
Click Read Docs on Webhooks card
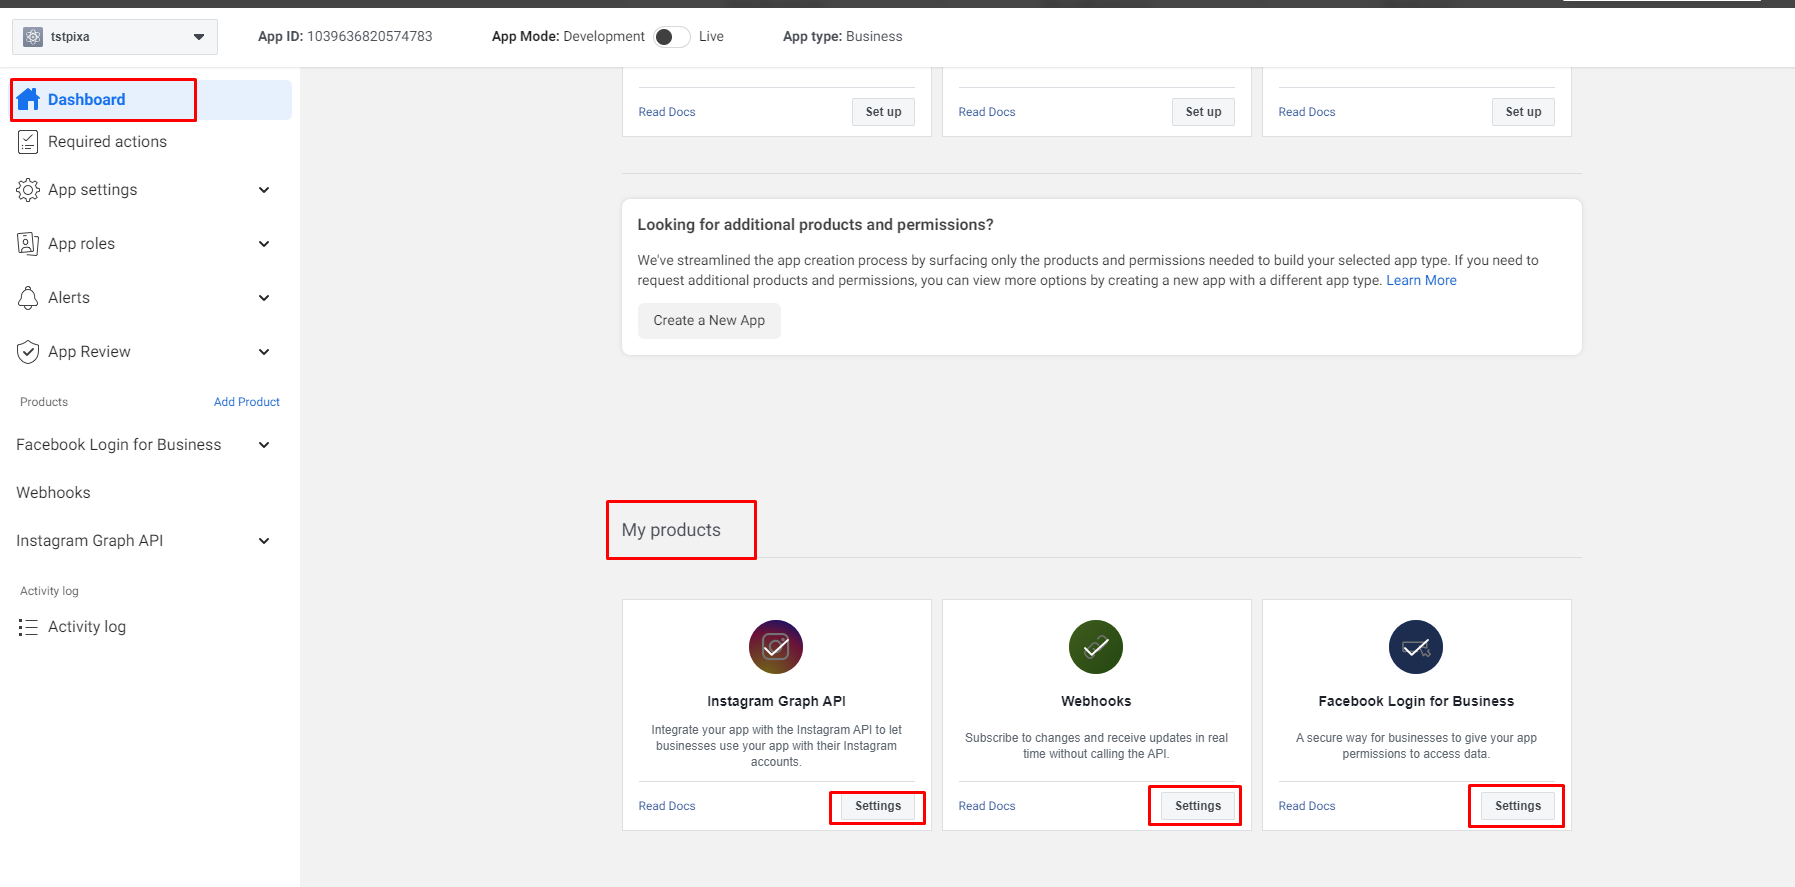[987, 806]
